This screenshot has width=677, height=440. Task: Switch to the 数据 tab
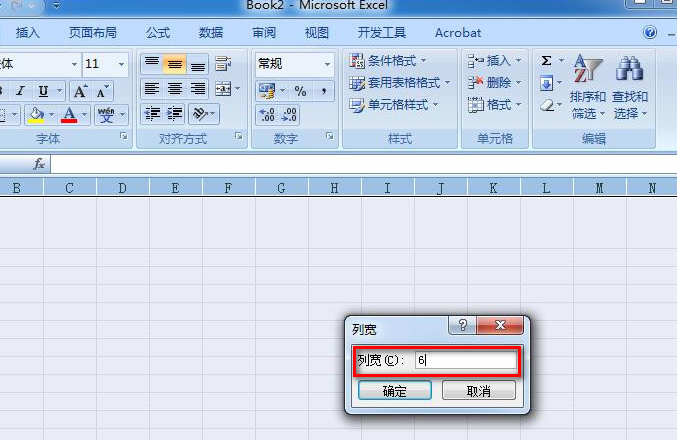pyautogui.click(x=211, y=33)
